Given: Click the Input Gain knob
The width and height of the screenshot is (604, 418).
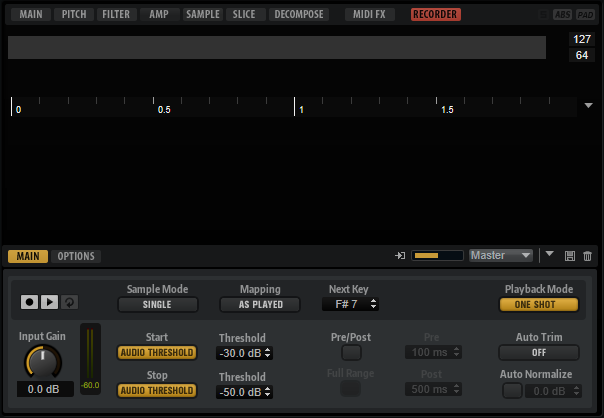Looking at the screenshot, I should pyautogui.click(x=43, y=361).
